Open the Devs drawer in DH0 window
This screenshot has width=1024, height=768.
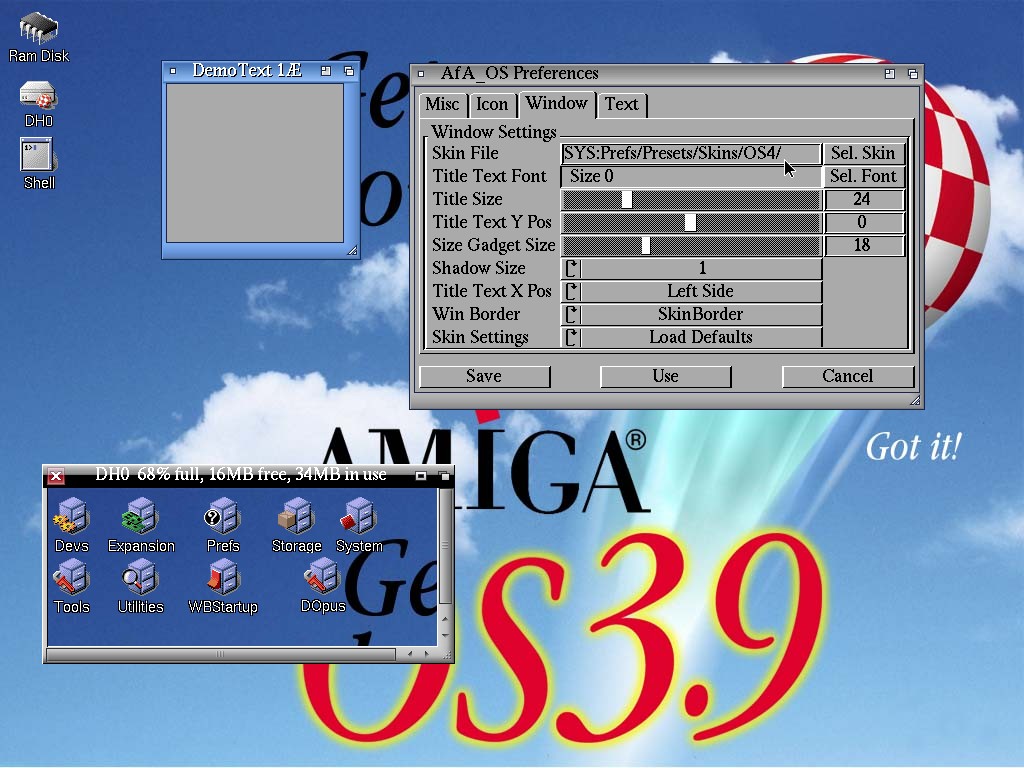[x=71, y=525]
